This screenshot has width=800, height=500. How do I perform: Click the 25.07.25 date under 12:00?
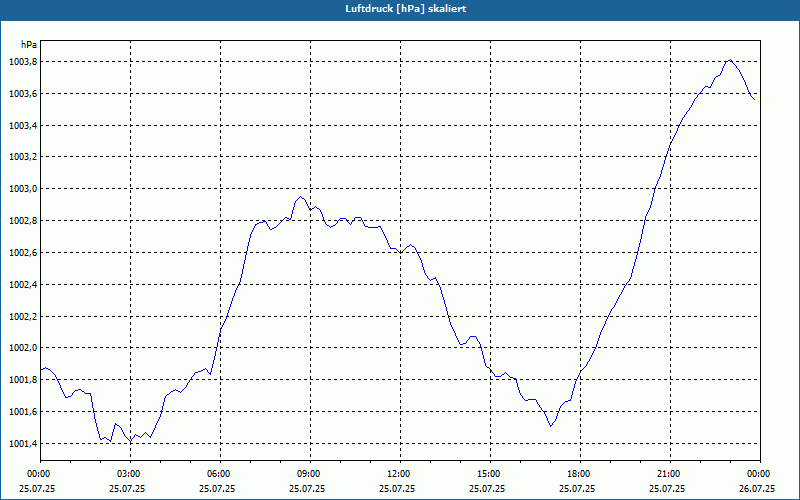(398, 488)
